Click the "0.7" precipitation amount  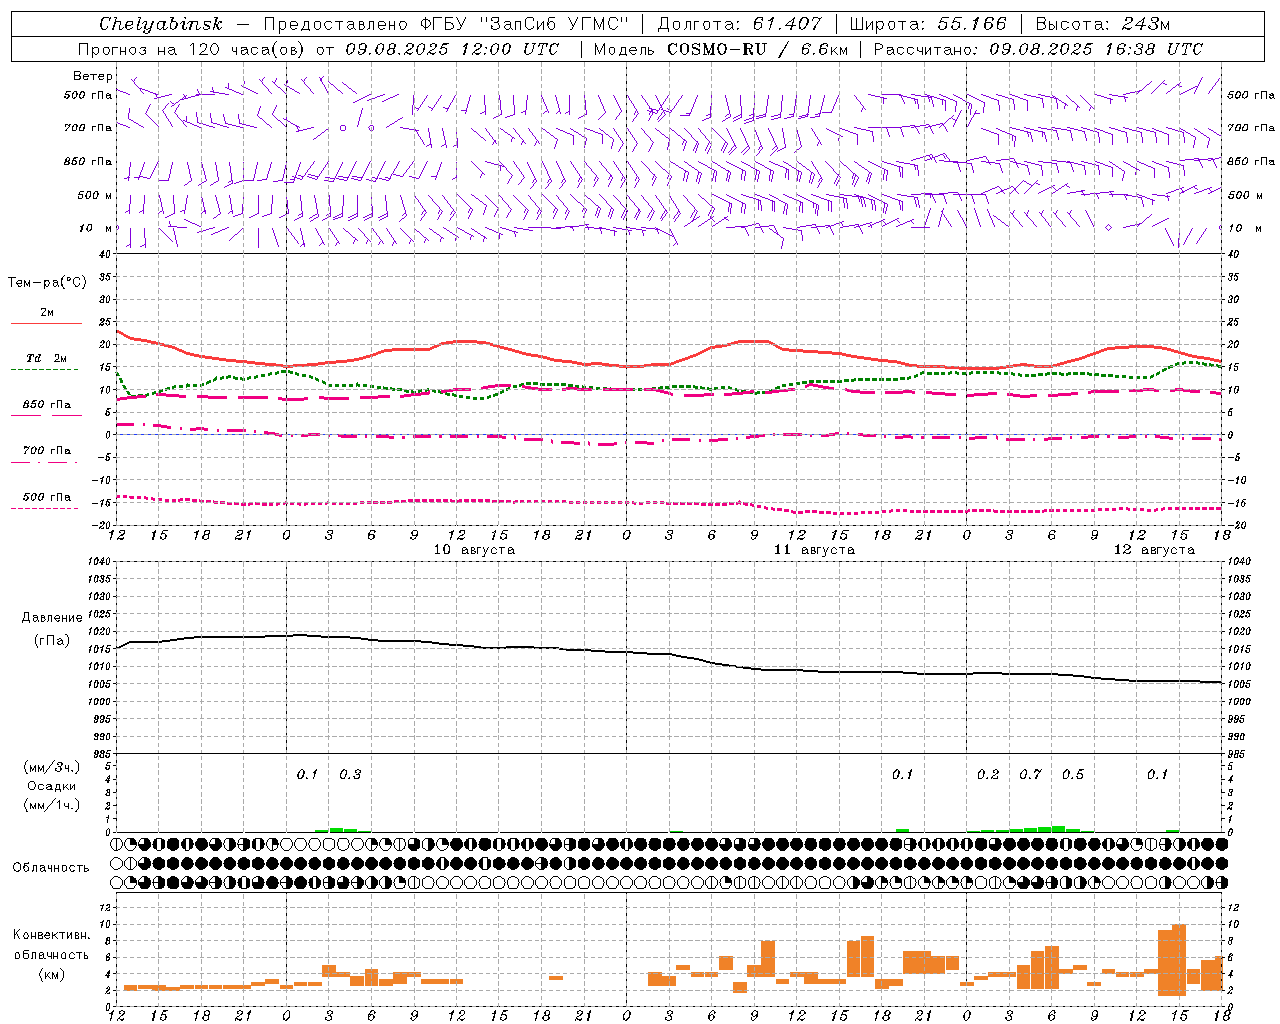click(x=1030, y=775)
